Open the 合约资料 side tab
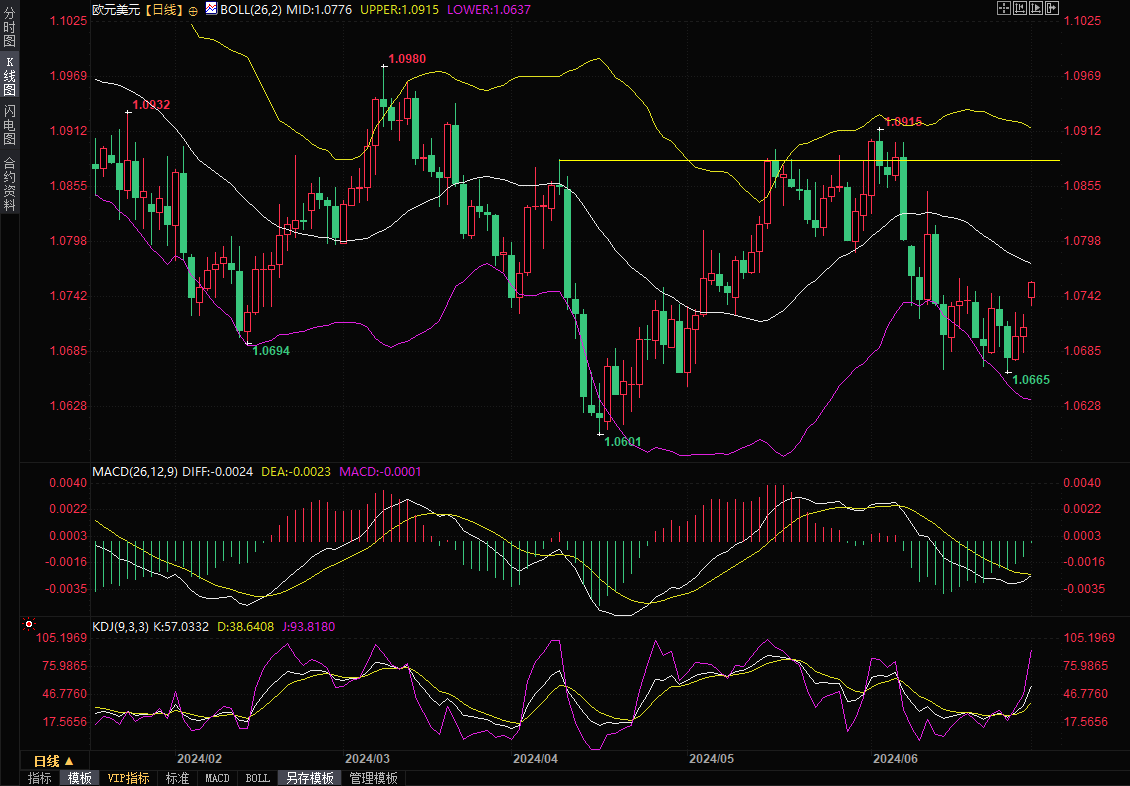The width and height of the screenshot is (1130, 786). point(9,184)
